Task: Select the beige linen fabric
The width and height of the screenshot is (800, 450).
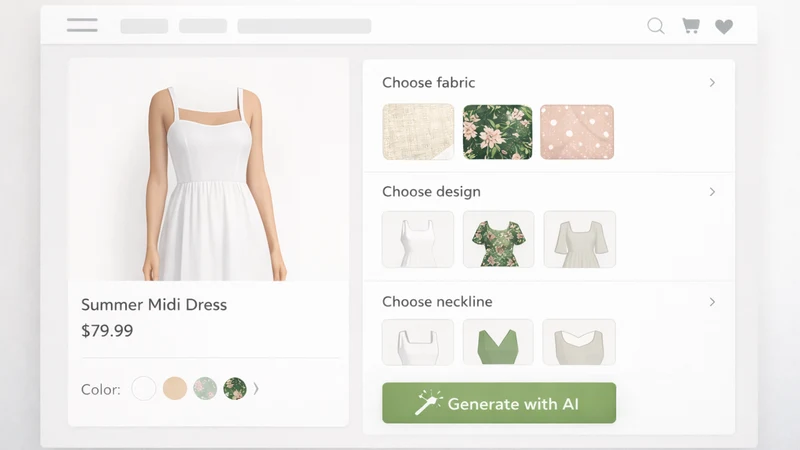Action: pyautogui.click(x=418, y=132)
